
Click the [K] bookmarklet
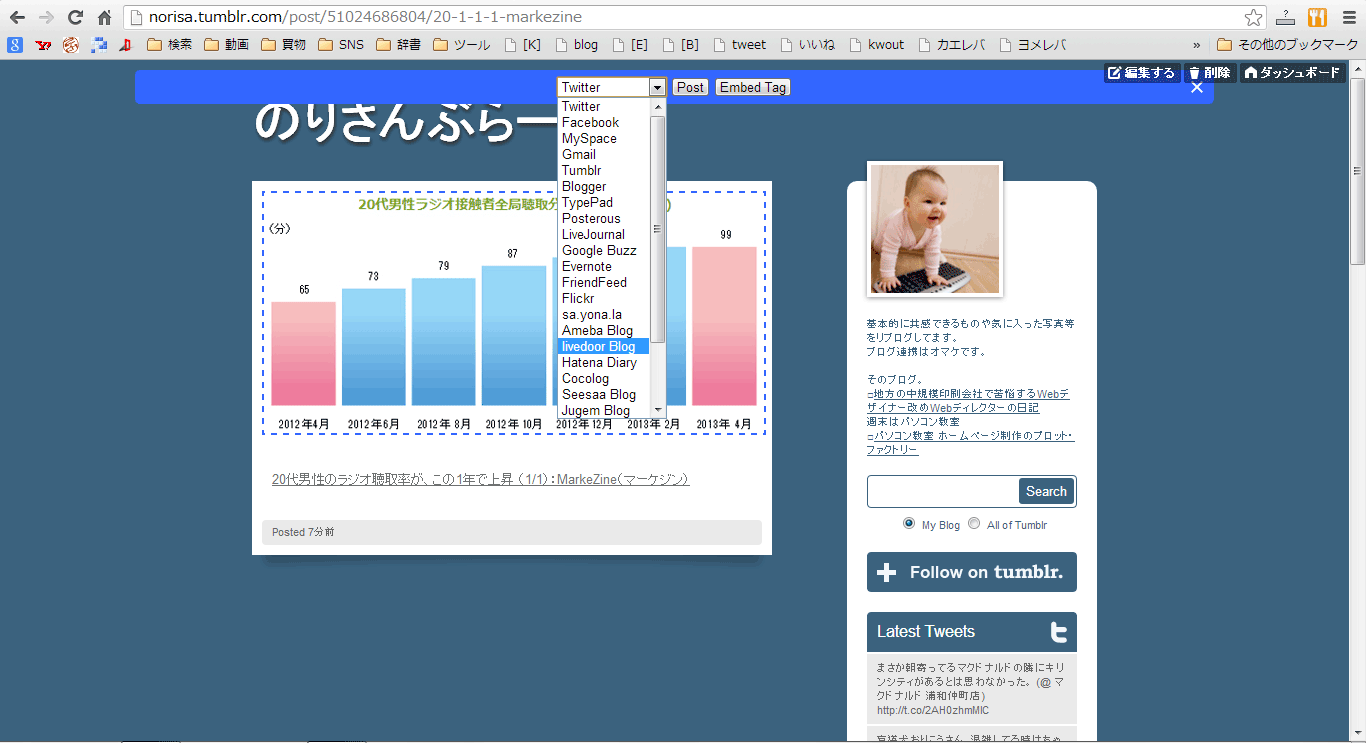(x=522, y=44)
